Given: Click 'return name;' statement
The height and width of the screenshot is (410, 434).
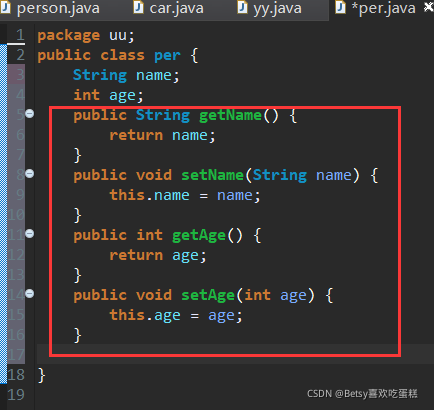Looking at the screenshot, I should tap(162, 135).
